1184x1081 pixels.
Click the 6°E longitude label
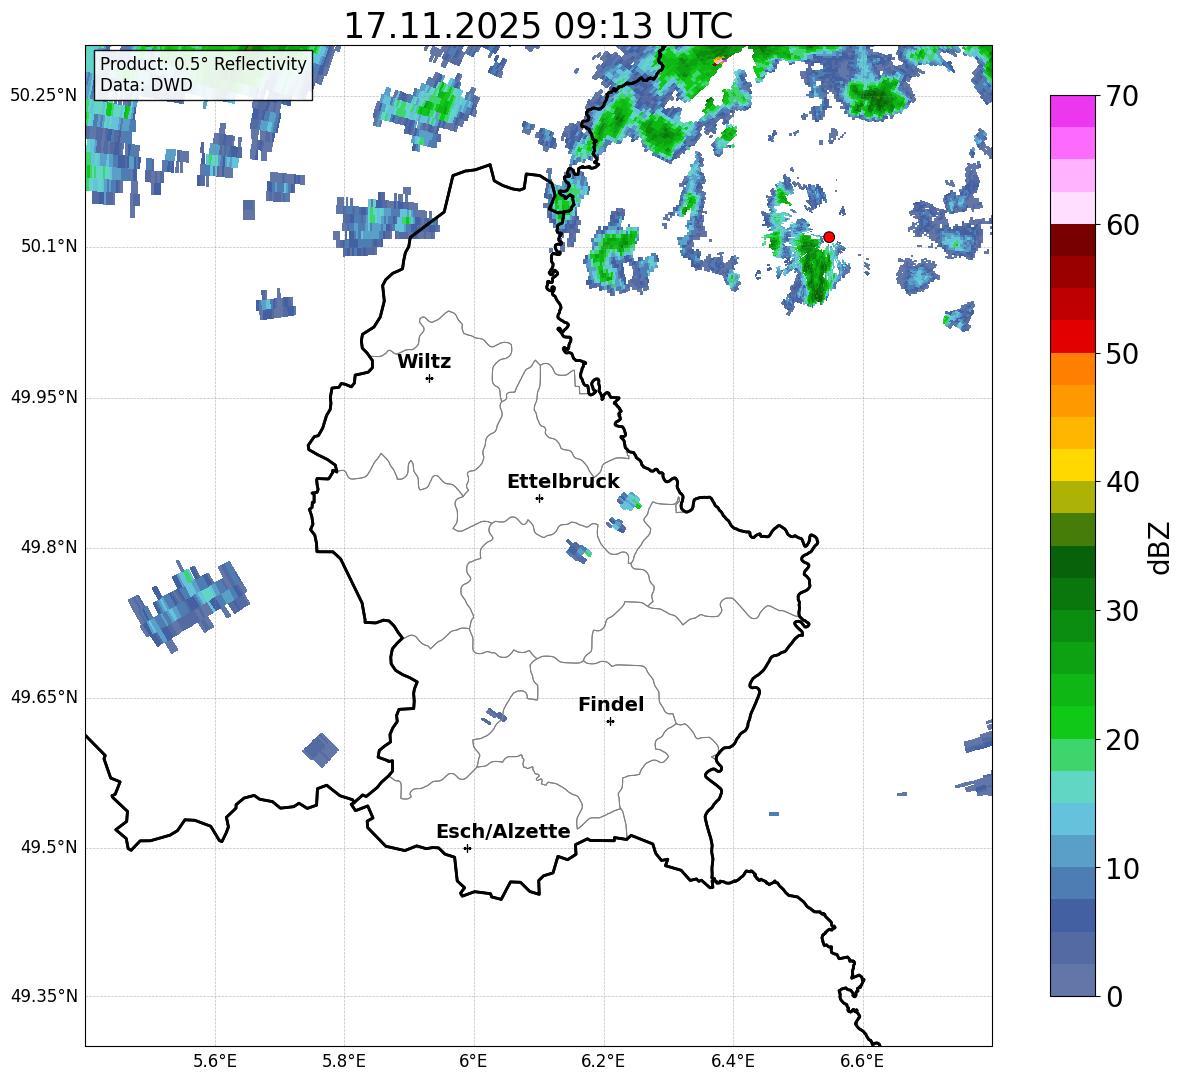tap(473, 1061)
